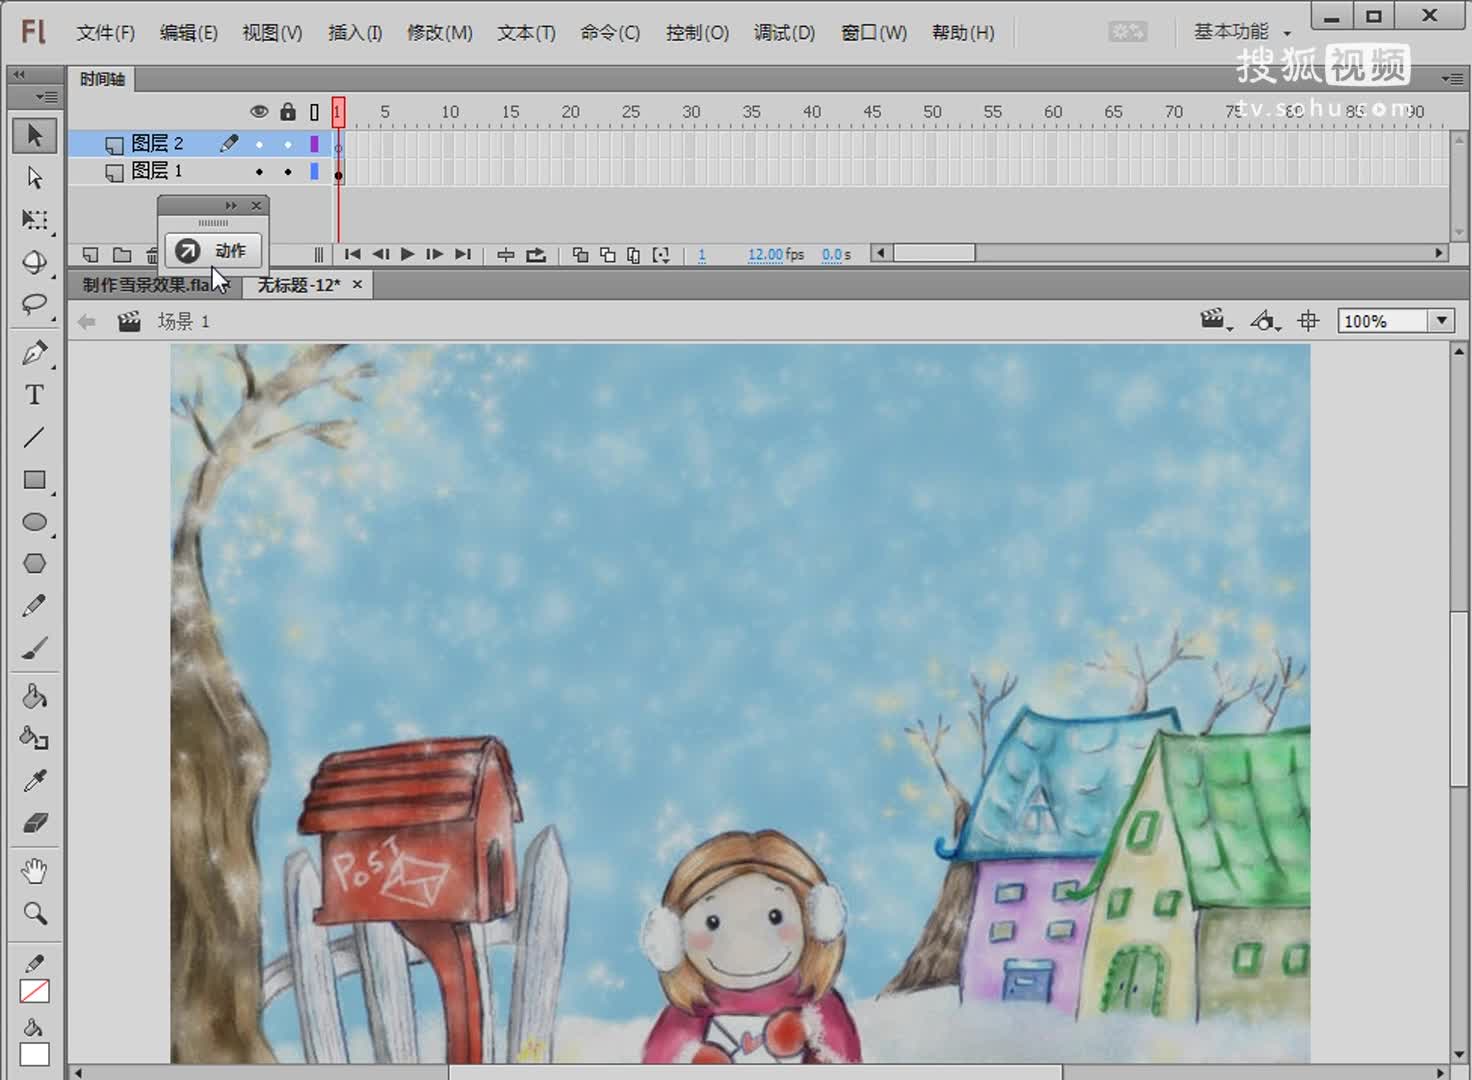This screenshot has height=1080, width=1472.
Task: Select the Subselection tool
Action: coord(34,177)
